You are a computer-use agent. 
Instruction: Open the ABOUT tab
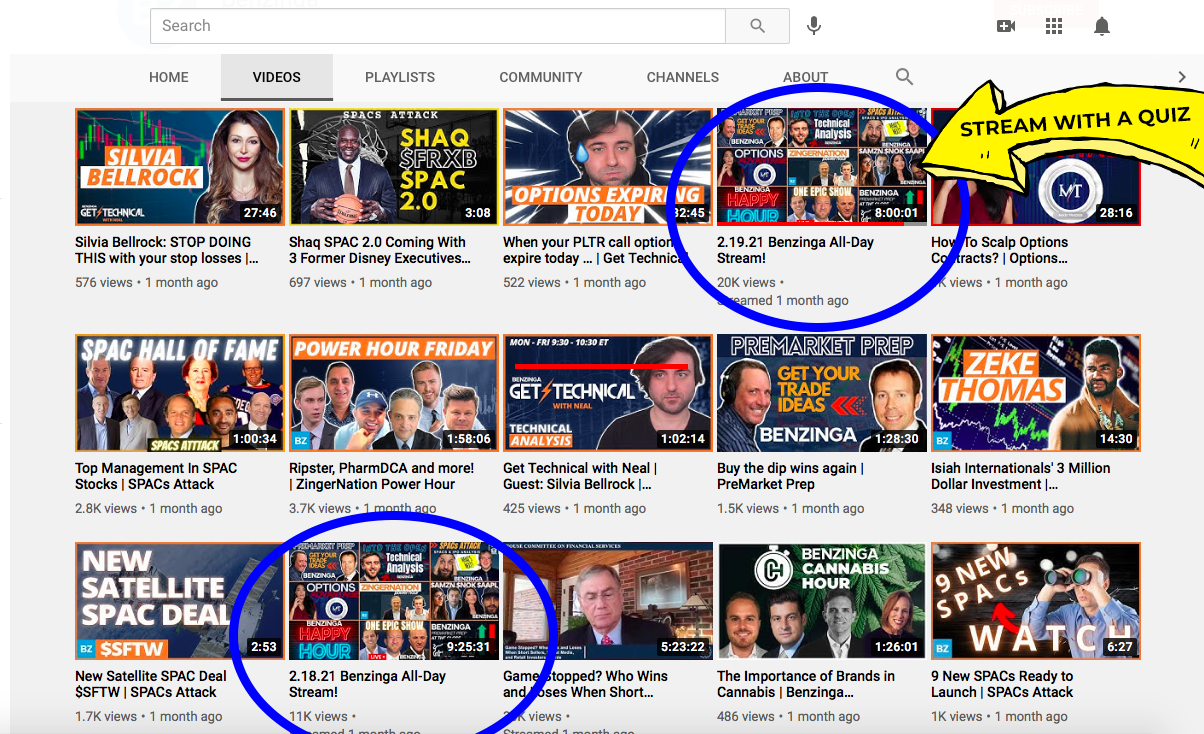pyautogui.click(x=805, y=76)
